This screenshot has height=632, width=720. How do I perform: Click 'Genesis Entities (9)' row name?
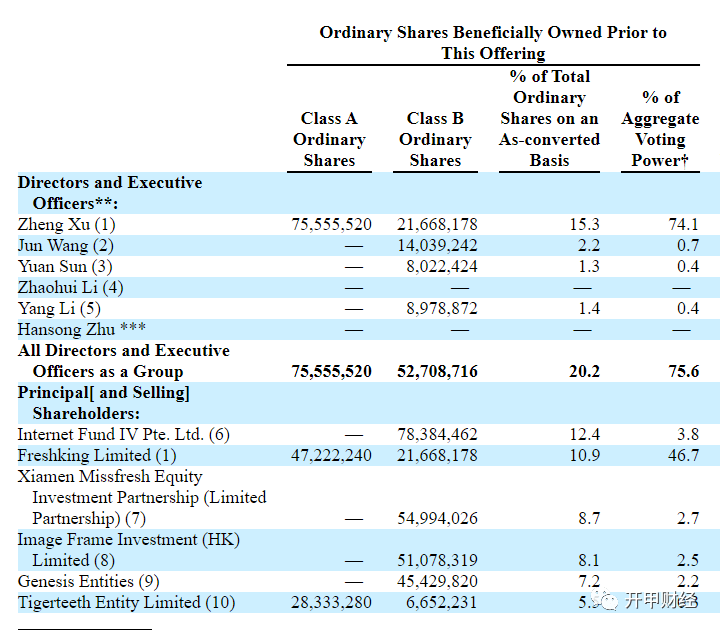(x=89, y=581)
